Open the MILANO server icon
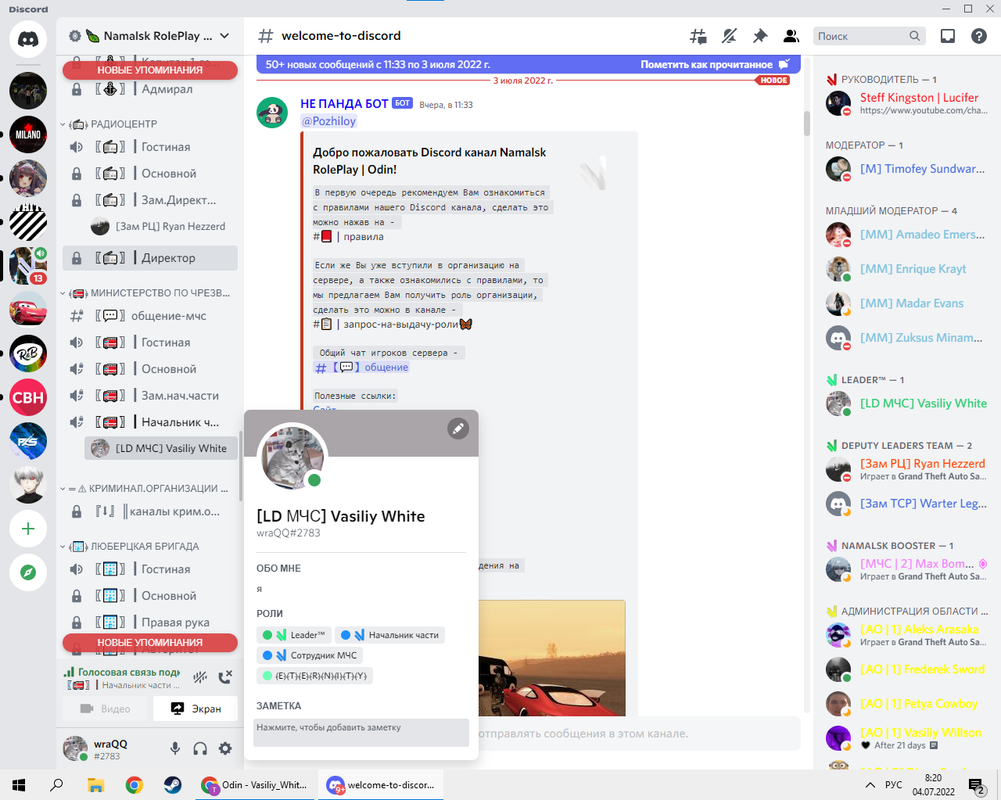Viewport: 1001px width, 800px height. [x=28, y=134]
